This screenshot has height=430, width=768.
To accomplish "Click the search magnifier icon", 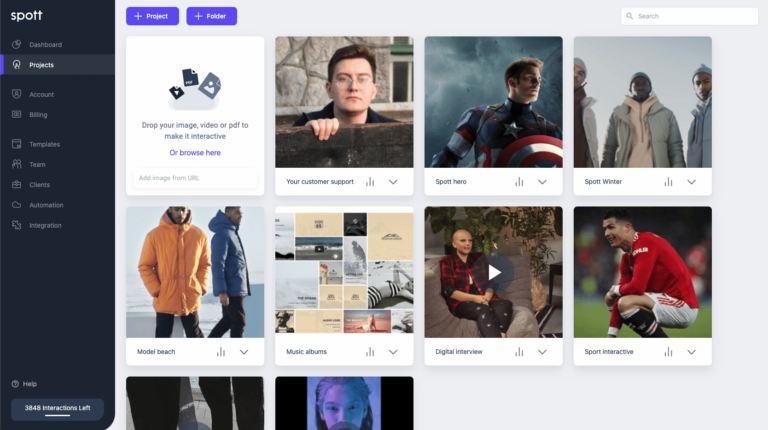I will (x=630, y=16).
